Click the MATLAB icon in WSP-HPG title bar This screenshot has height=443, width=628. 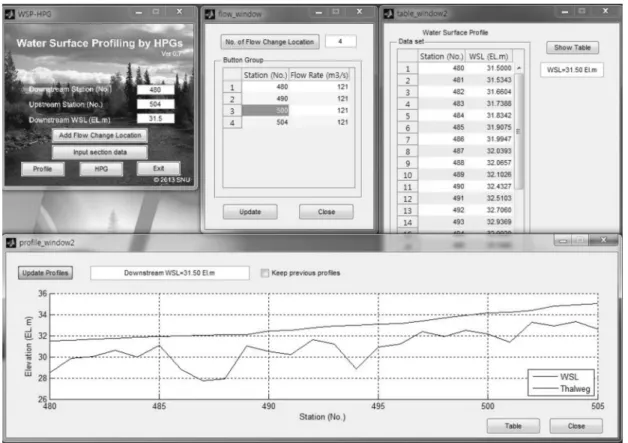tap(10, 14)
